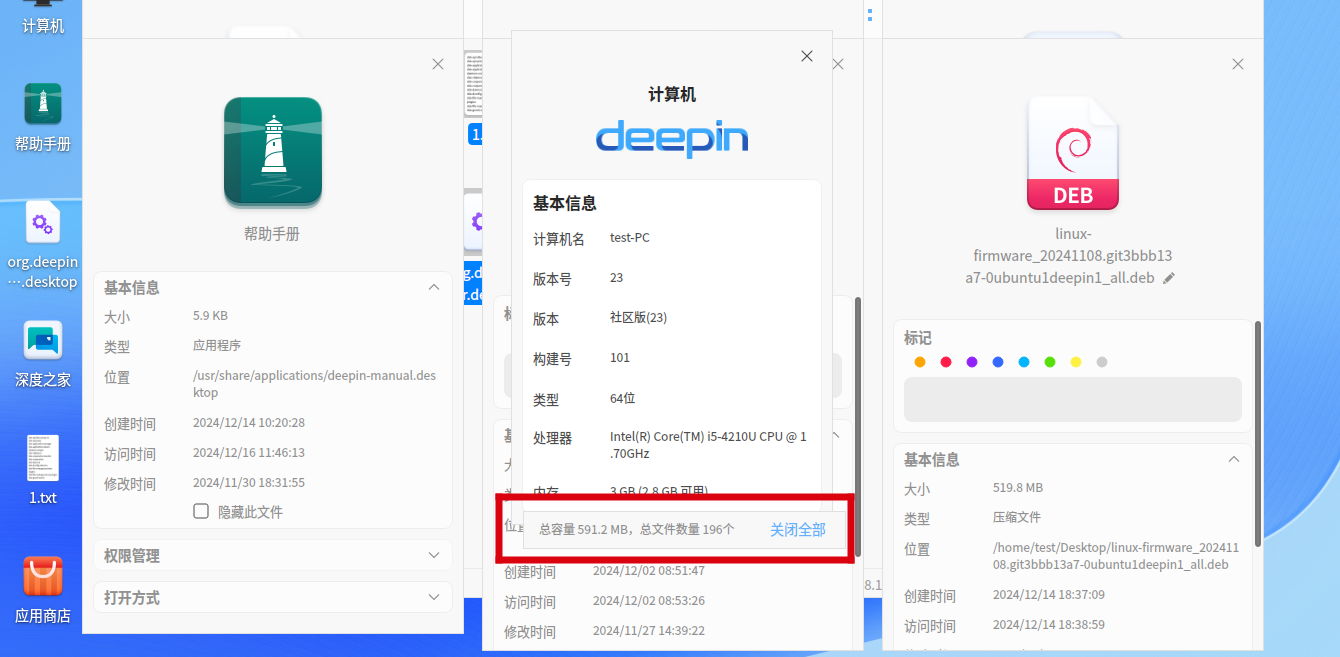Expand the 打开方式 section

pyautogui.click(x=272, y=597)
